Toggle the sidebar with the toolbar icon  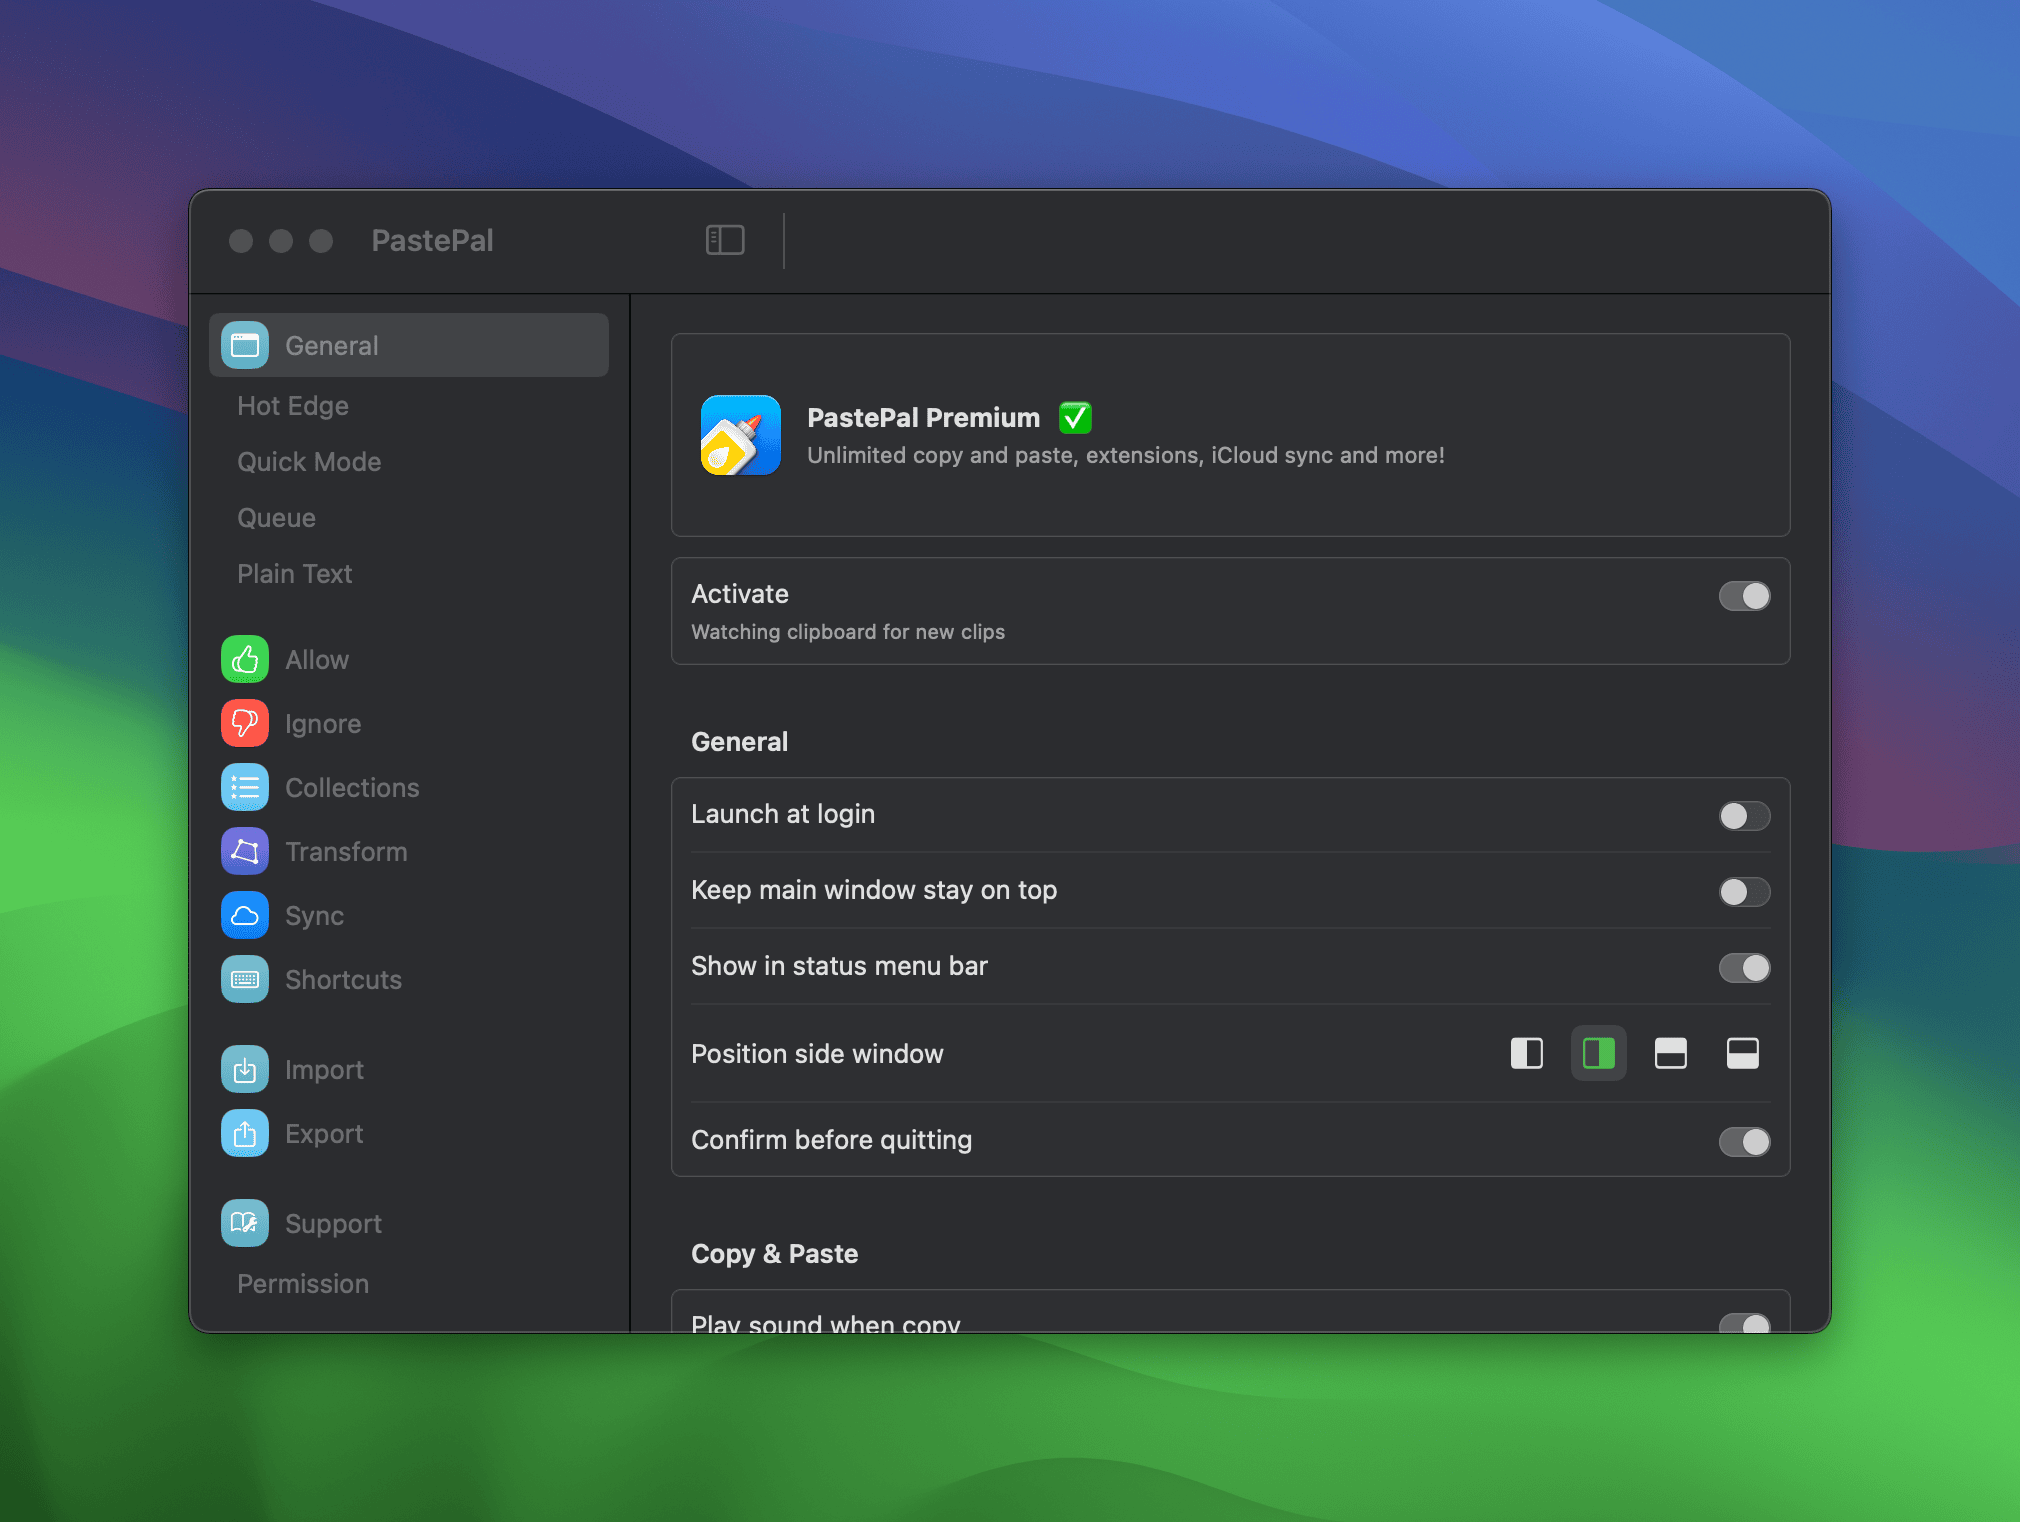(725, 240)
